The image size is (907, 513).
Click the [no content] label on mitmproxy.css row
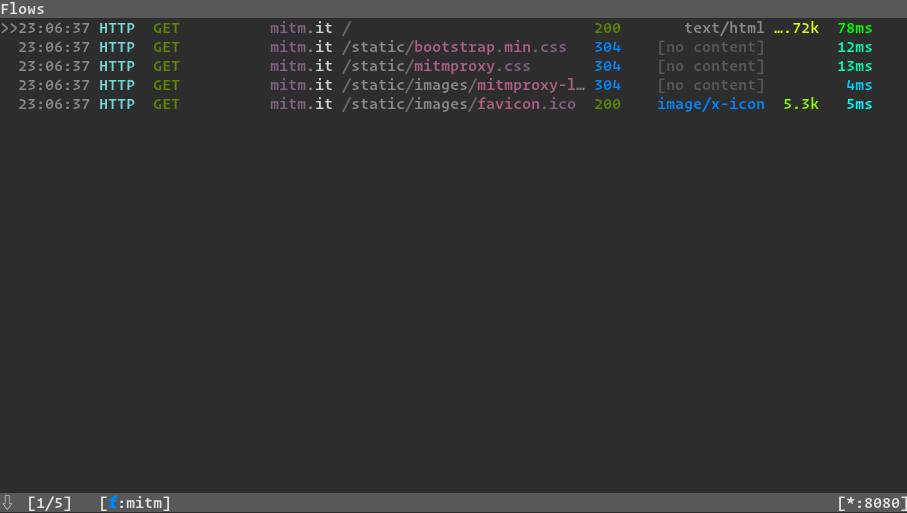[x=711, y=67]
